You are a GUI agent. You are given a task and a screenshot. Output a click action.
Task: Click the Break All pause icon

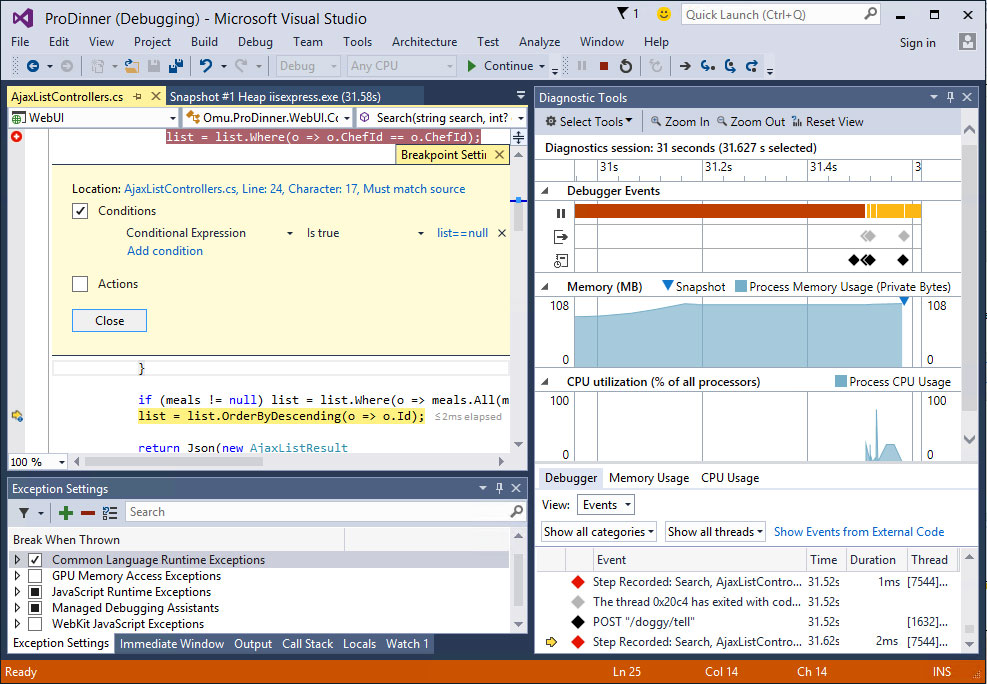coord(580,66)
